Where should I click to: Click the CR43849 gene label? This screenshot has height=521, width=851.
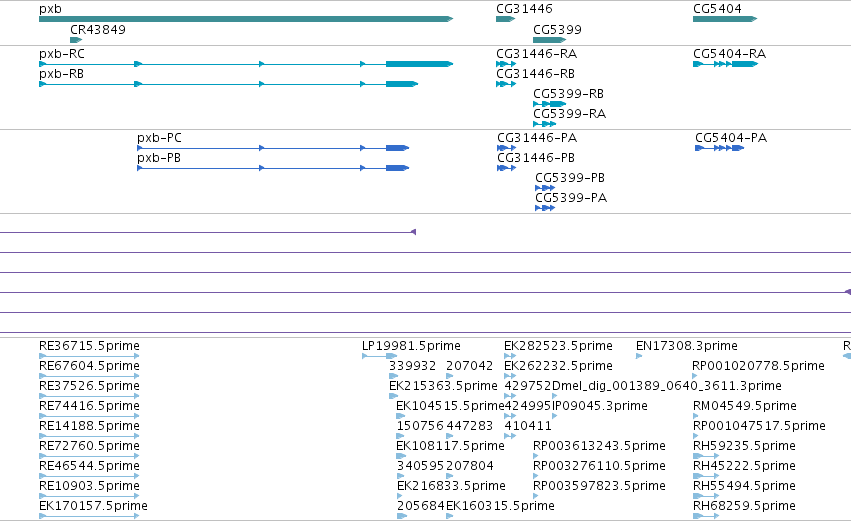[x=98, y=30]
